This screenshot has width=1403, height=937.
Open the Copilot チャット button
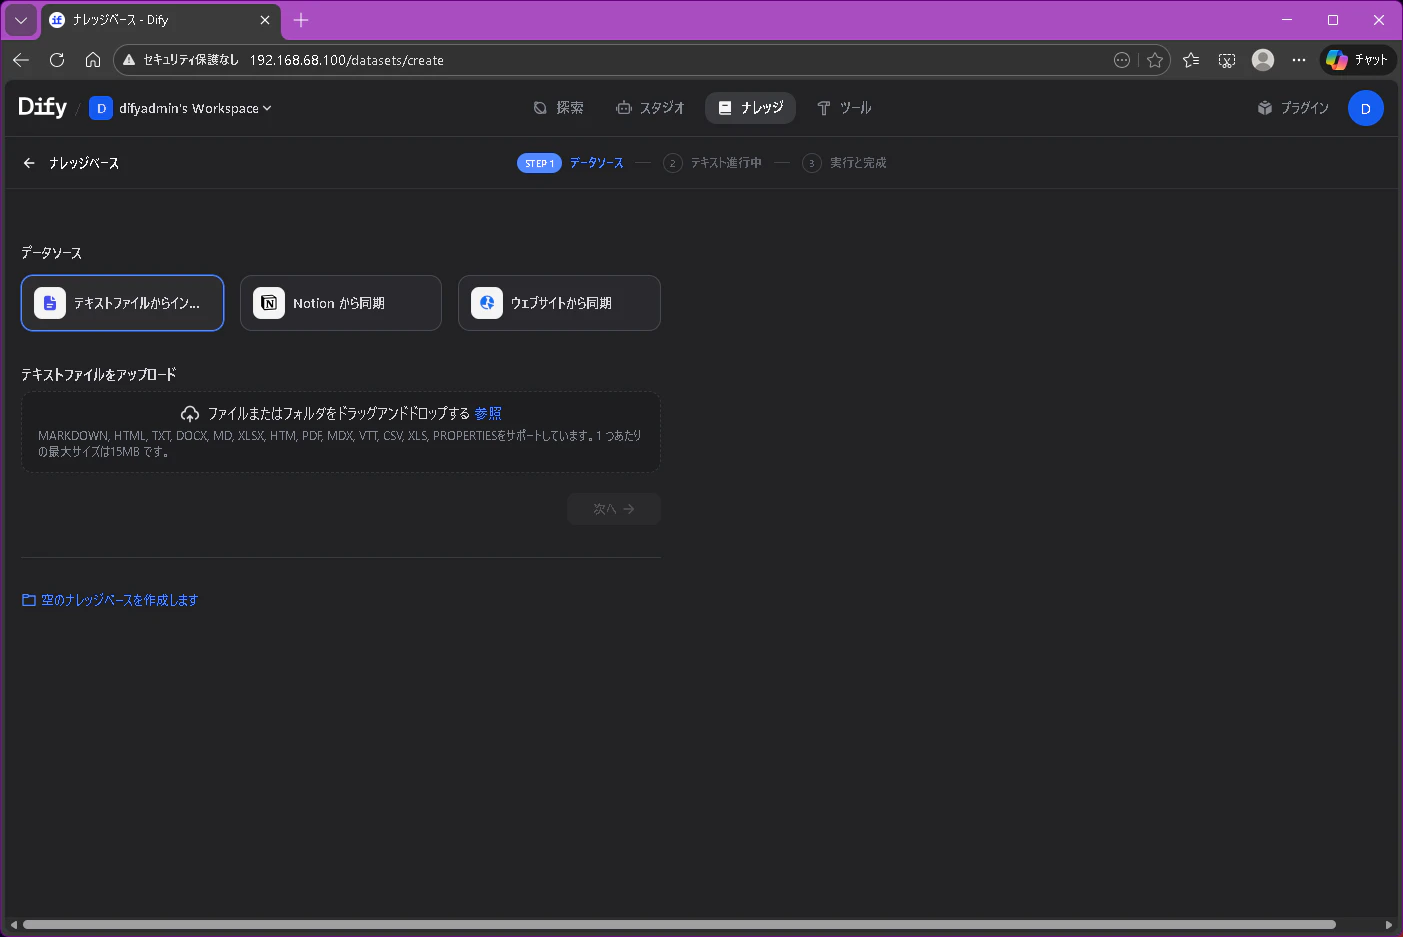coord(1357,60)
